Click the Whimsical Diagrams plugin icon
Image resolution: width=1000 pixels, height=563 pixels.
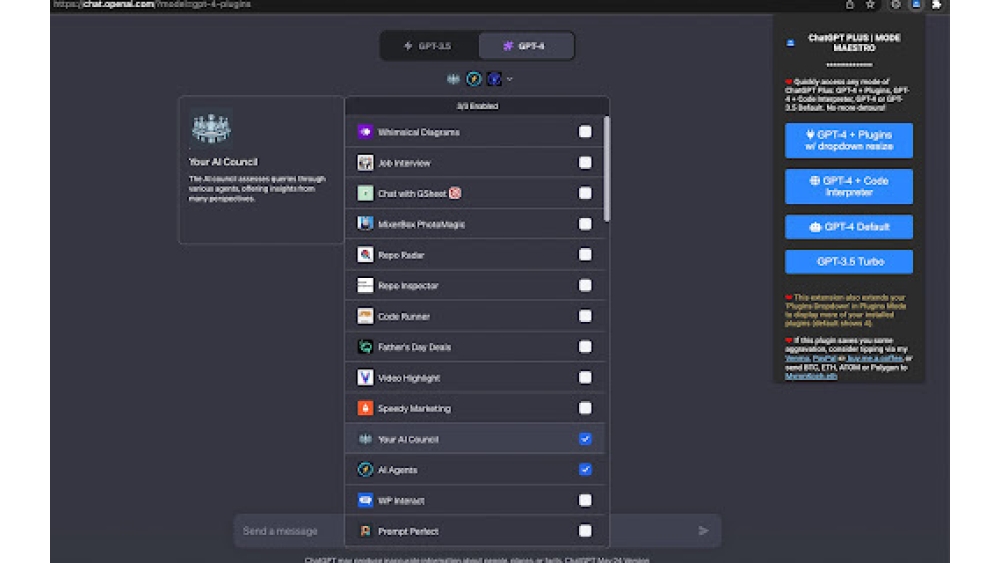tap(365, 132)
